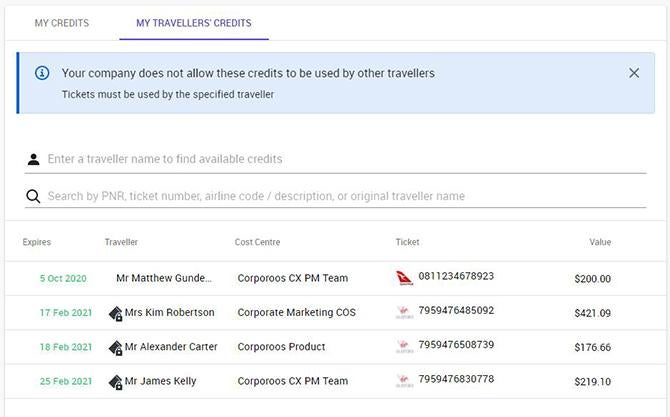Dismiss the info banner with the X icon
Screen dimensions: 670x417
634,73
